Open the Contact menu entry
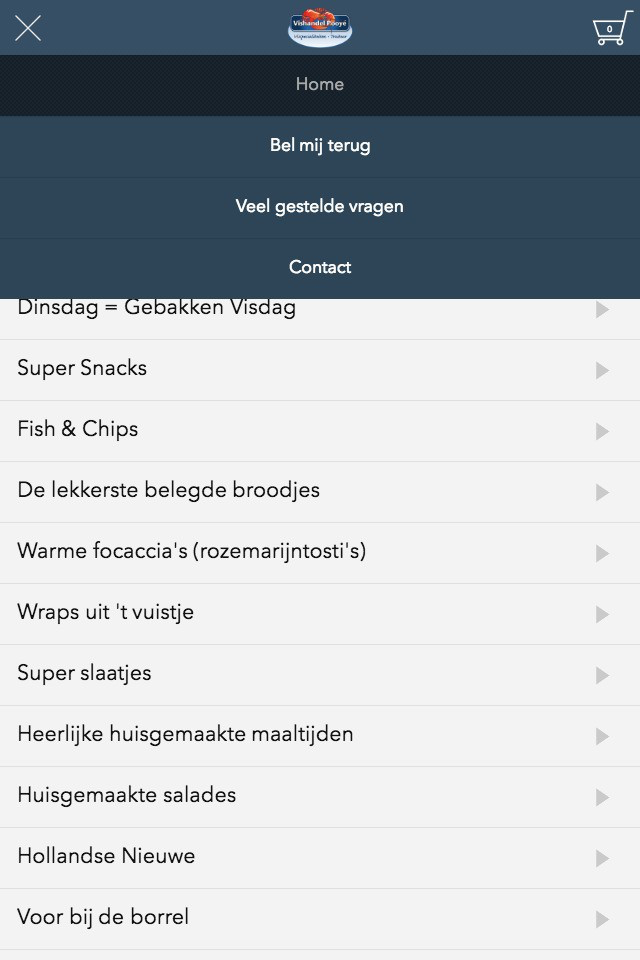This screenshot has height=960, width=640. pyautogui.click(x=320, y=268)
